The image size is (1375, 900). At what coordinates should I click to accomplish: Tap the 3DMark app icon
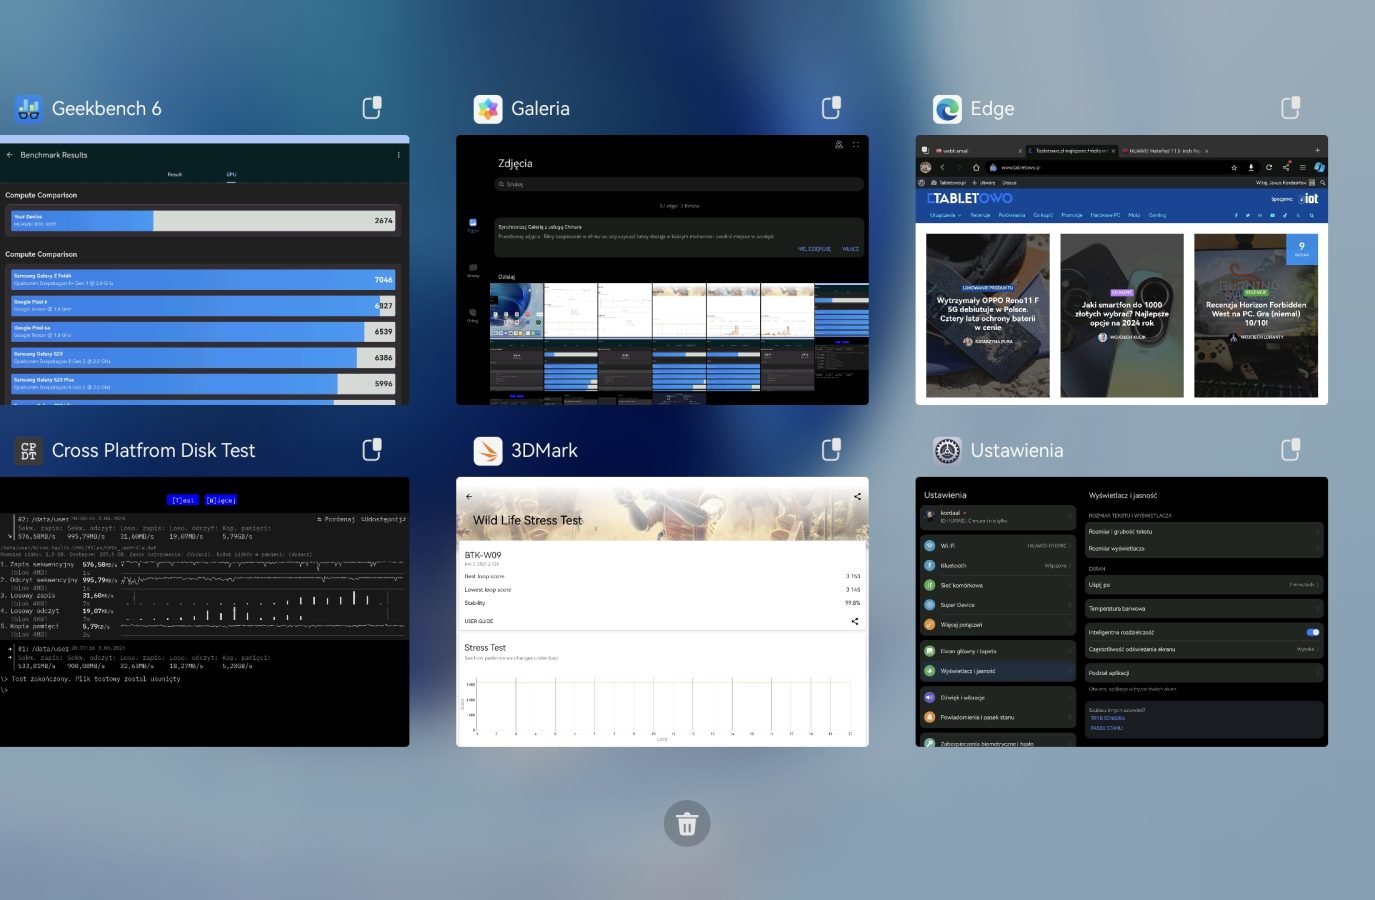coord(487,450)
